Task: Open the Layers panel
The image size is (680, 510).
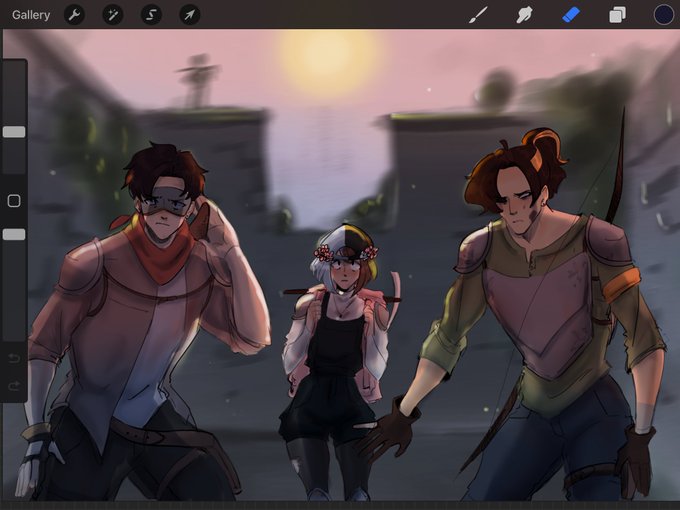Action: 617,15
